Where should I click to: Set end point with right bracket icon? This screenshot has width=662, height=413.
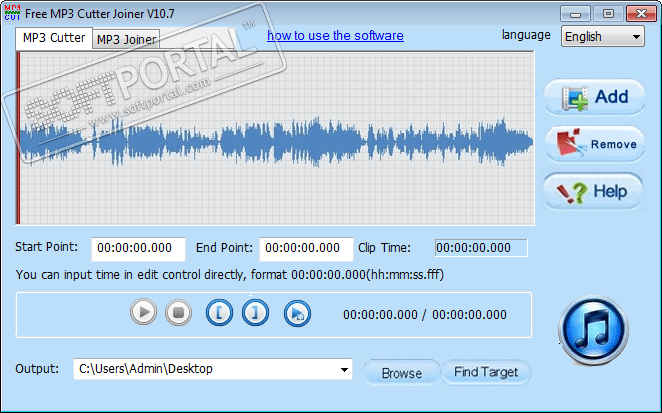coord(256,313)
